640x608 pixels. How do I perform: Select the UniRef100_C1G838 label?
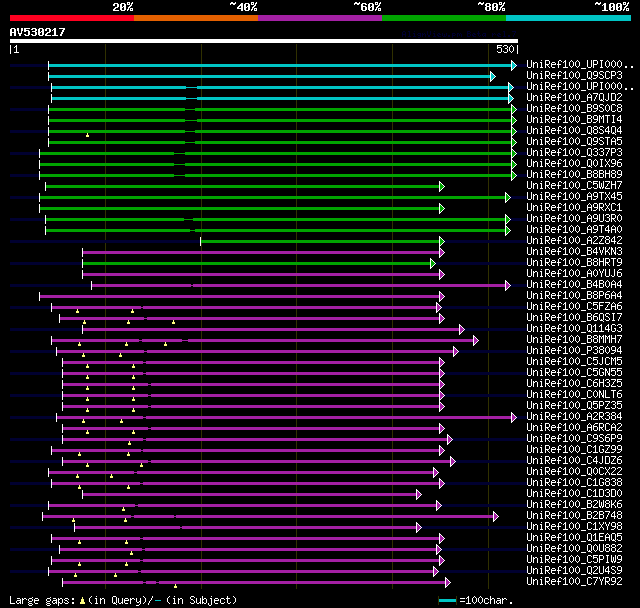(574, 483)
